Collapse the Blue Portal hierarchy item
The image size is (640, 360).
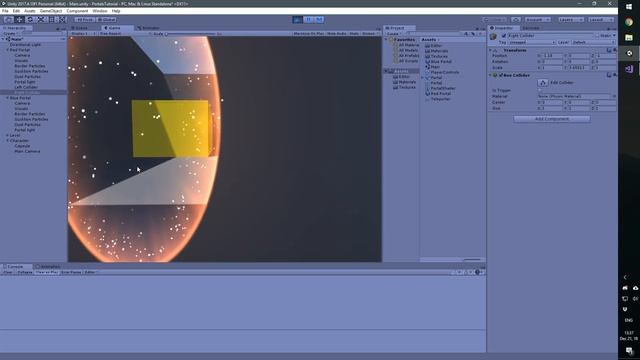7,98
